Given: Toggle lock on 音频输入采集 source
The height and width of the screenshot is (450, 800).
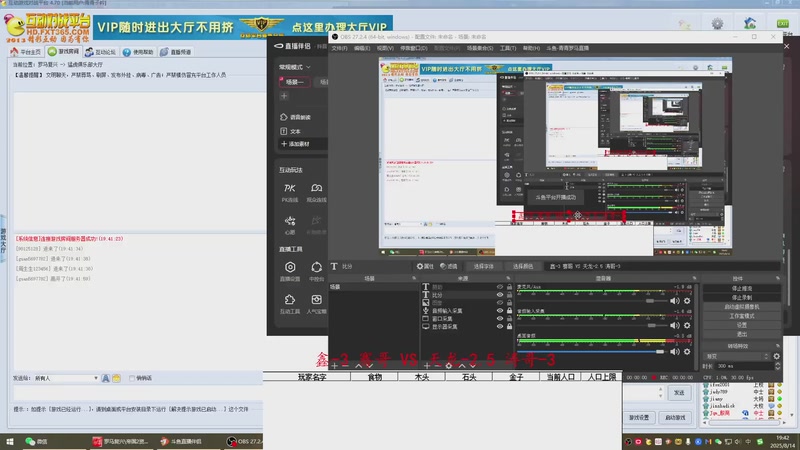Looking at the screenshot, I should 509,311.
